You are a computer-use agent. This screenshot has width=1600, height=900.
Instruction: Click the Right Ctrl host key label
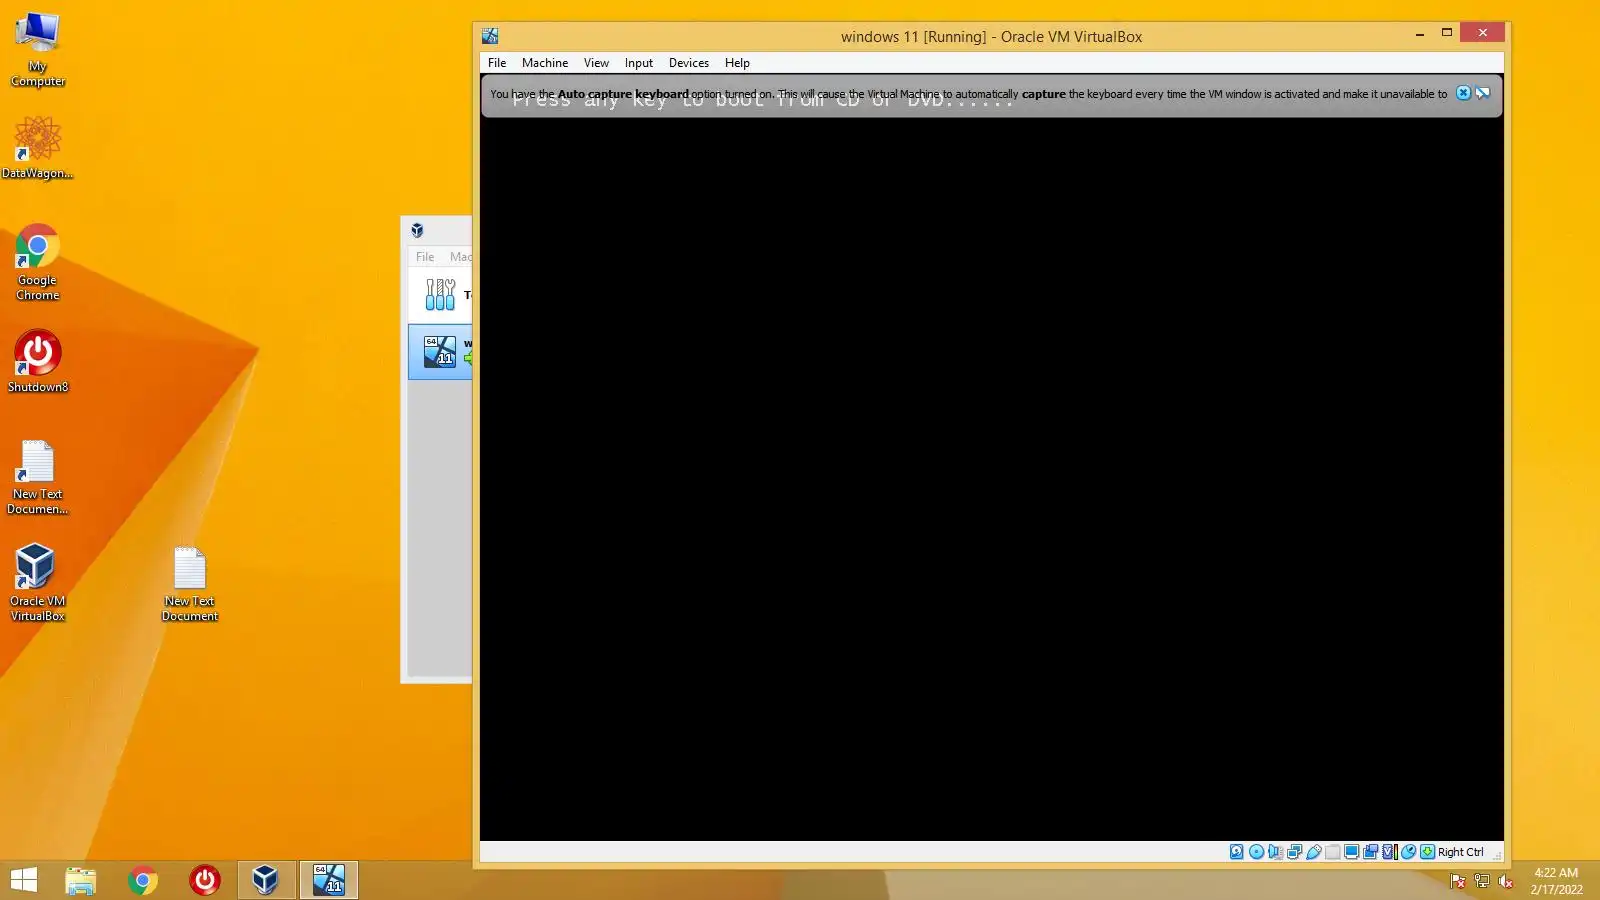(1461, 852)
